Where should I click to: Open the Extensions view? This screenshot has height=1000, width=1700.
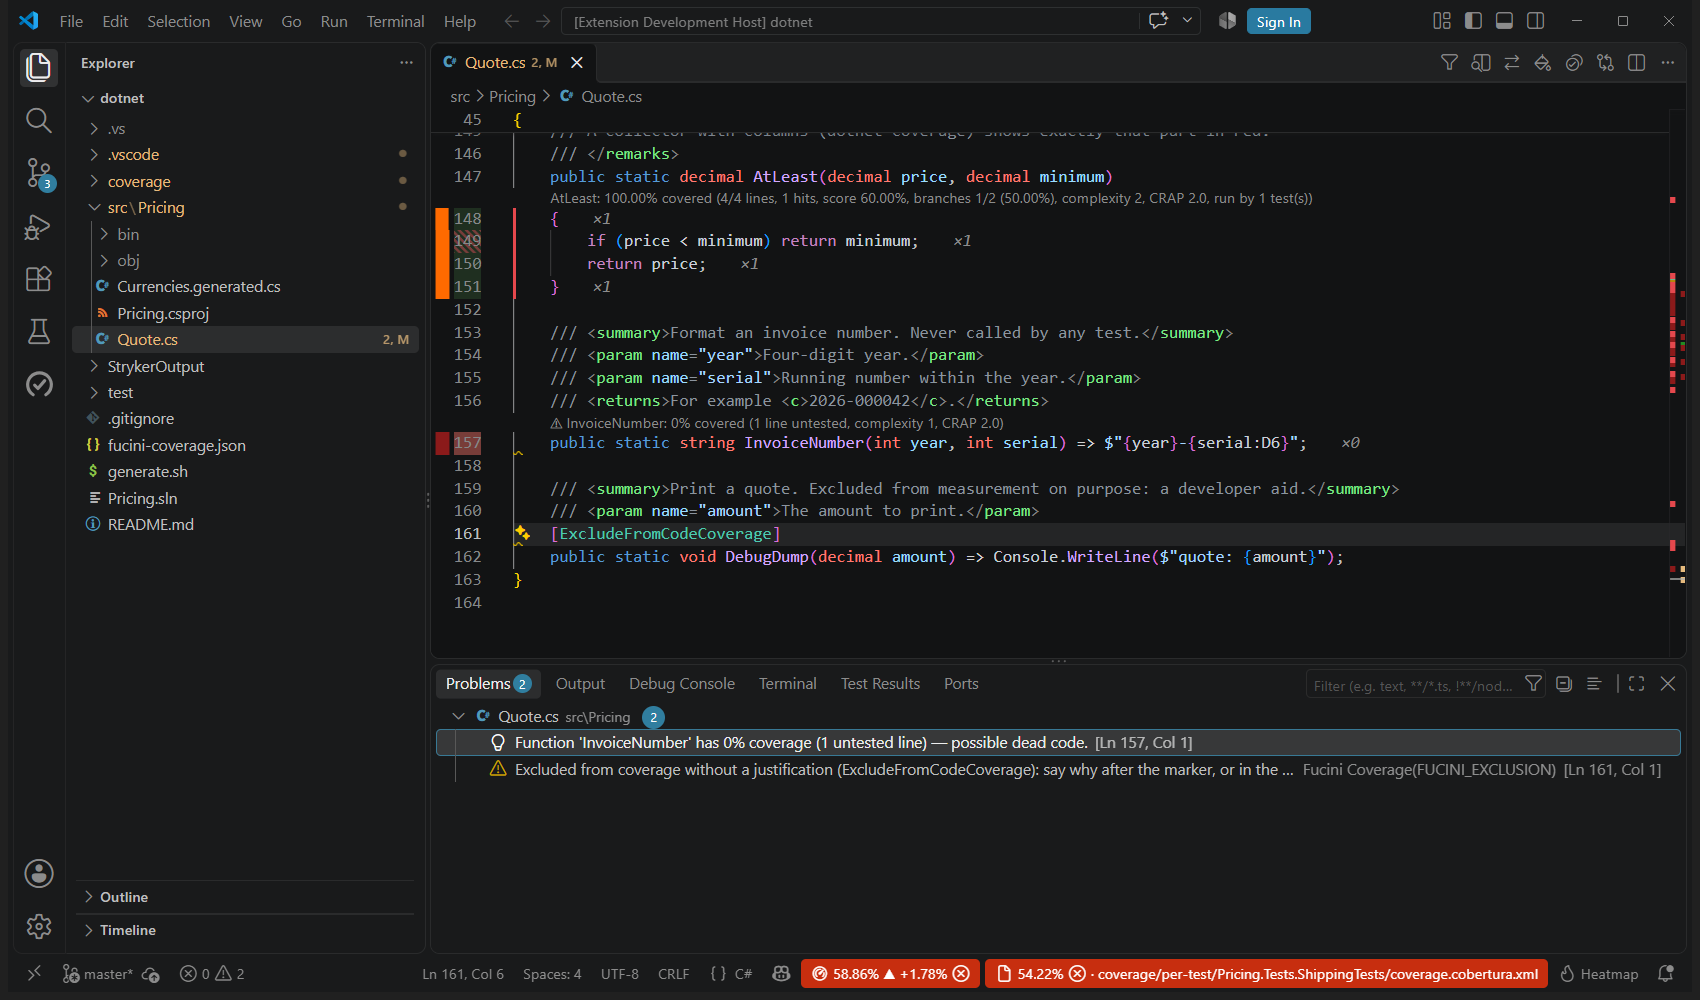[x=38, y=279]
